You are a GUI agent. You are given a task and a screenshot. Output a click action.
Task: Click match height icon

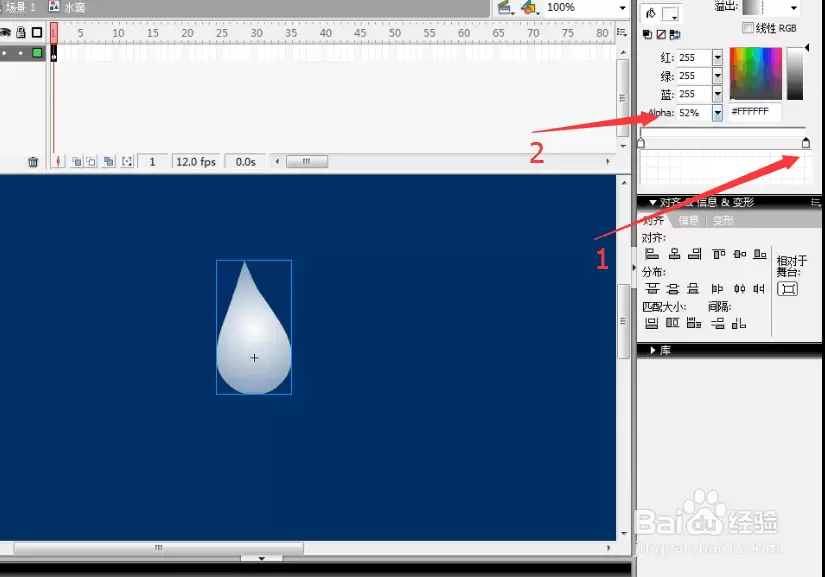(x=672, y=323)
